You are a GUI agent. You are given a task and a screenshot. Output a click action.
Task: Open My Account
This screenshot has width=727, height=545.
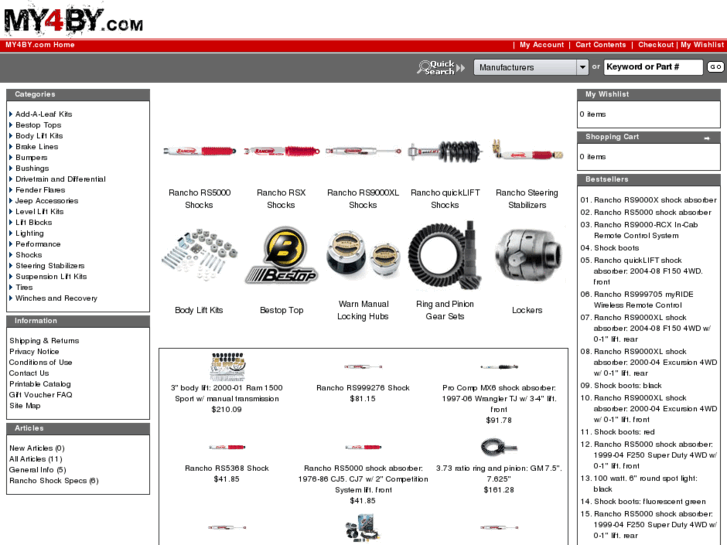click(x=542, y=45)
